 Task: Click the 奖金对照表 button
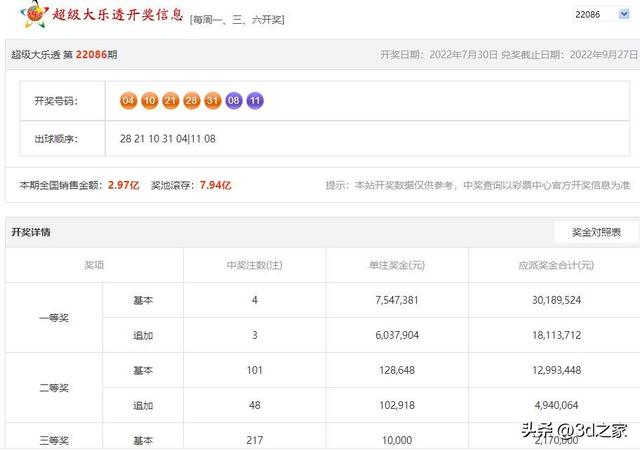click(x=596, y=232)
